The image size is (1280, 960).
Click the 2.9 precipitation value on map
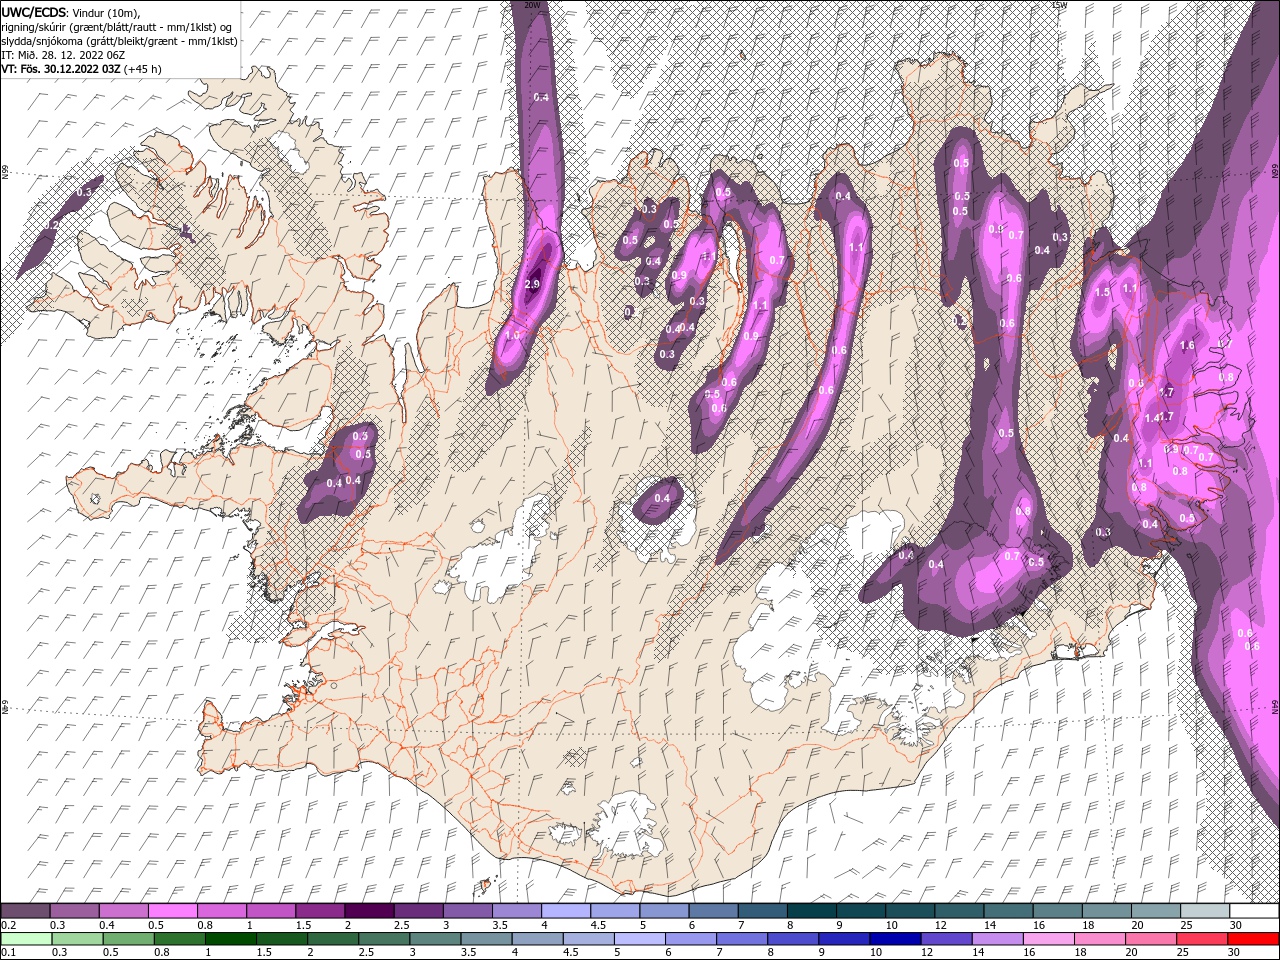[x=532, y=285]
